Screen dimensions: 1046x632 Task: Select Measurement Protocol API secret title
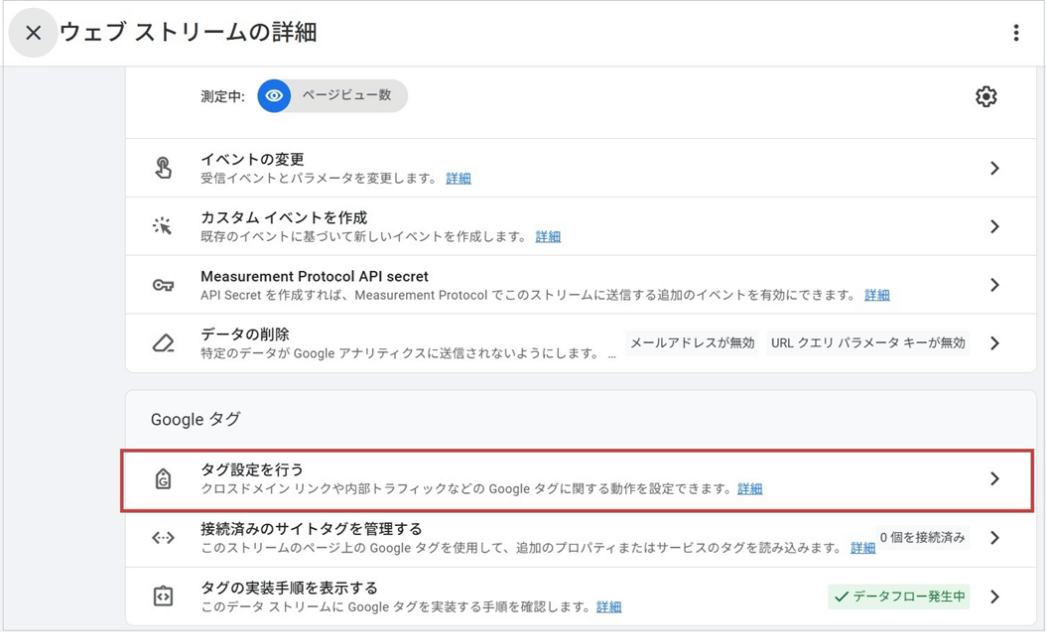(x=314, y=276)
